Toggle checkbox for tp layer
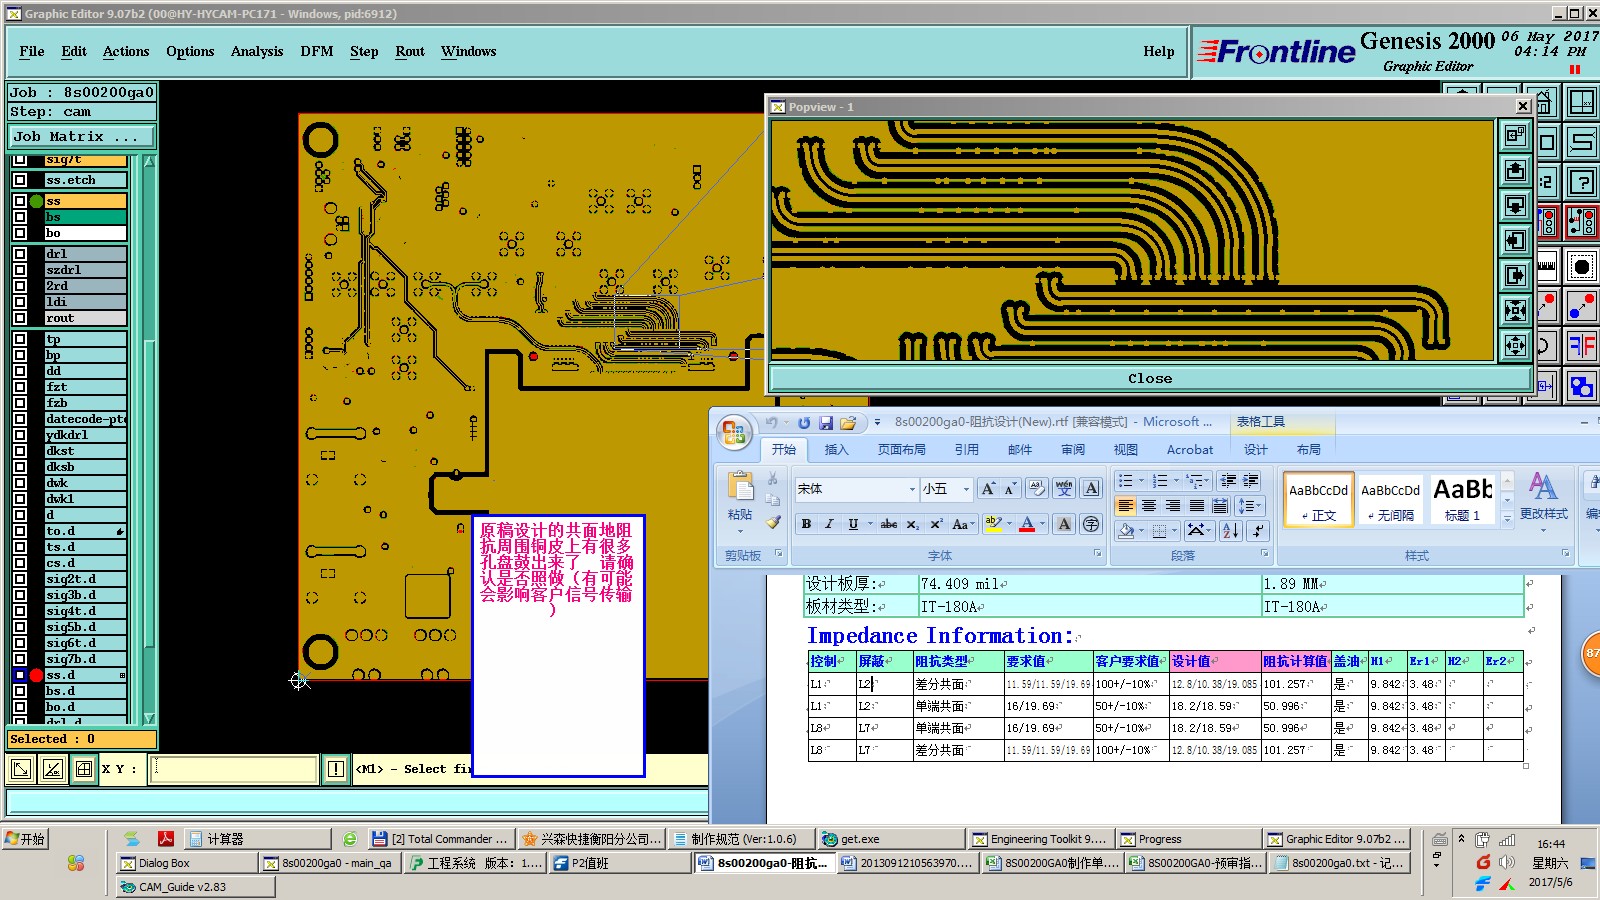This screenshot has width=1600, height=900. click(20, 339)
